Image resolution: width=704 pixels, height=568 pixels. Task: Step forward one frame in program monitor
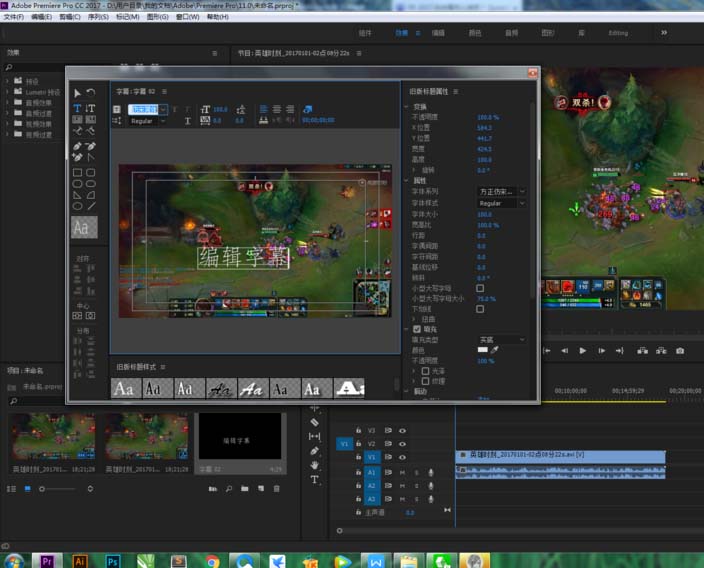coord(601,351)
